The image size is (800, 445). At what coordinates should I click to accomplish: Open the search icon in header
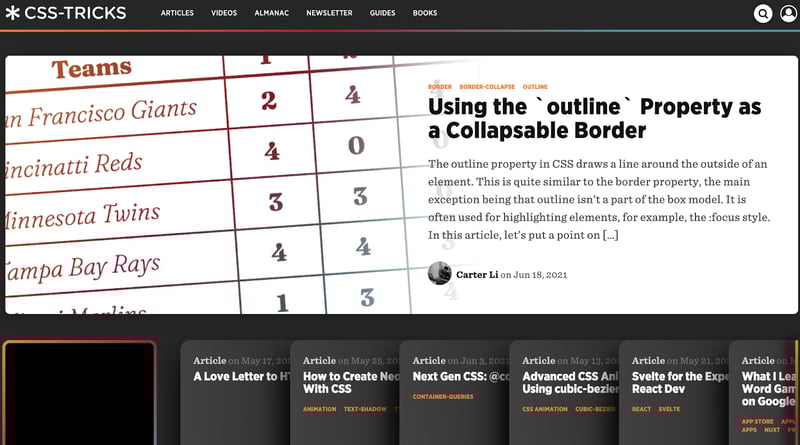coord(763,13)
